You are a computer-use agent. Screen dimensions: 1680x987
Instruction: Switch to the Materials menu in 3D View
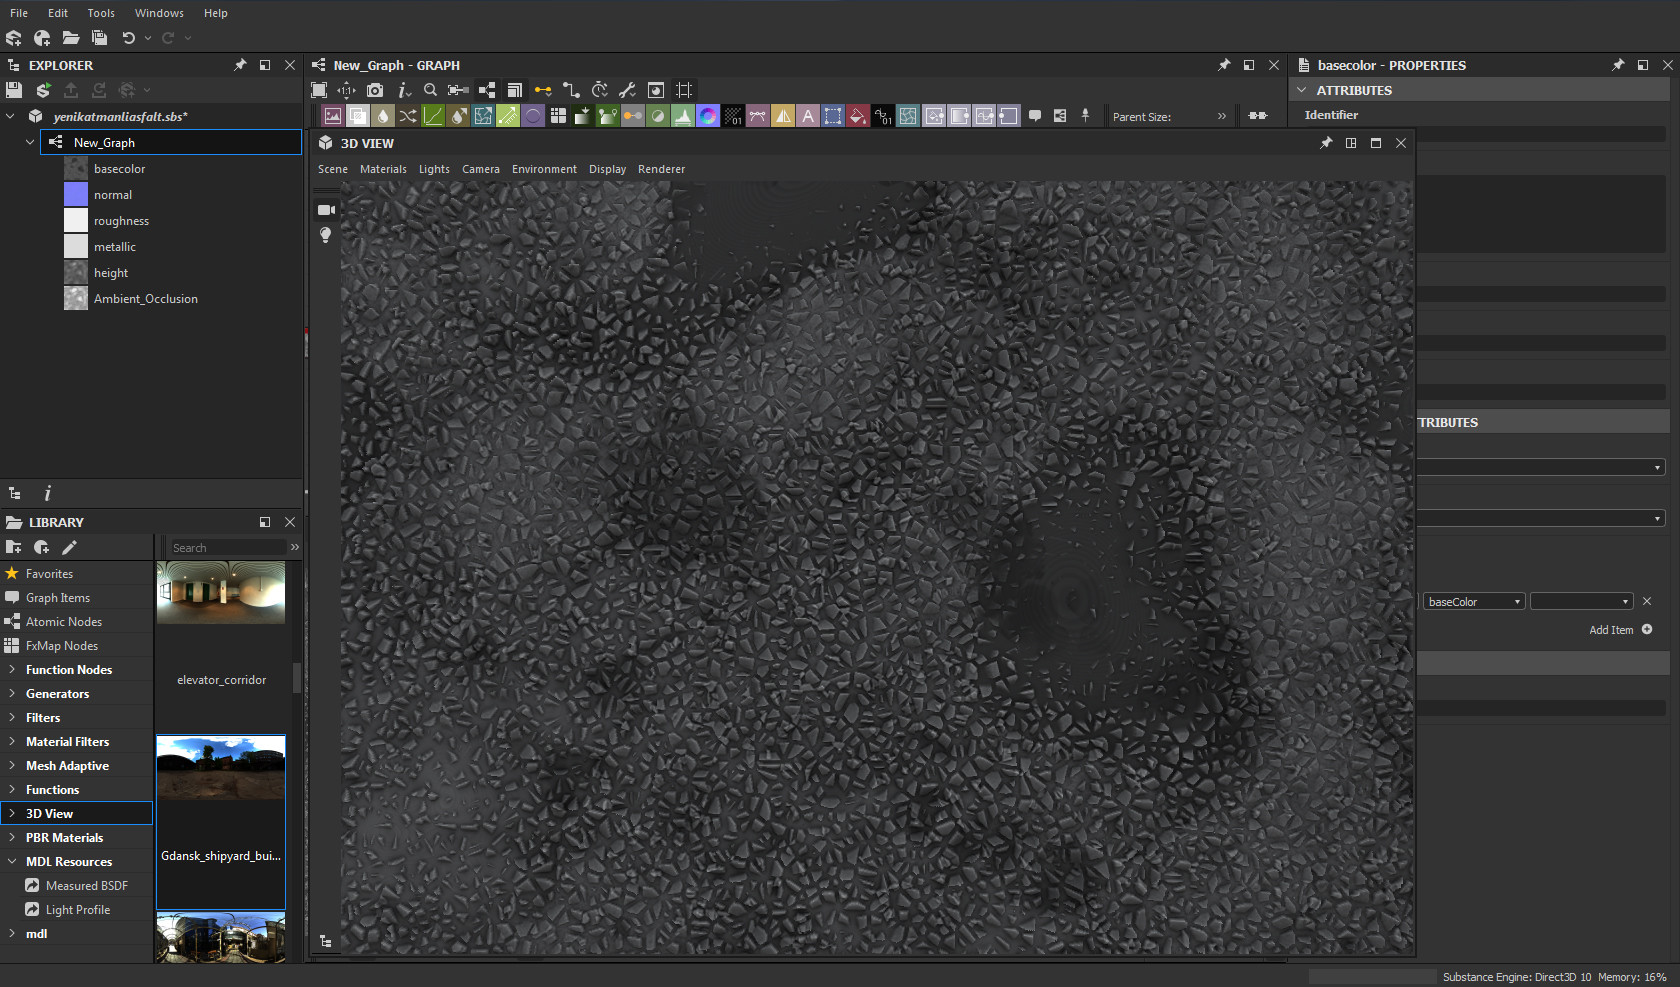(x=383, y=168)
